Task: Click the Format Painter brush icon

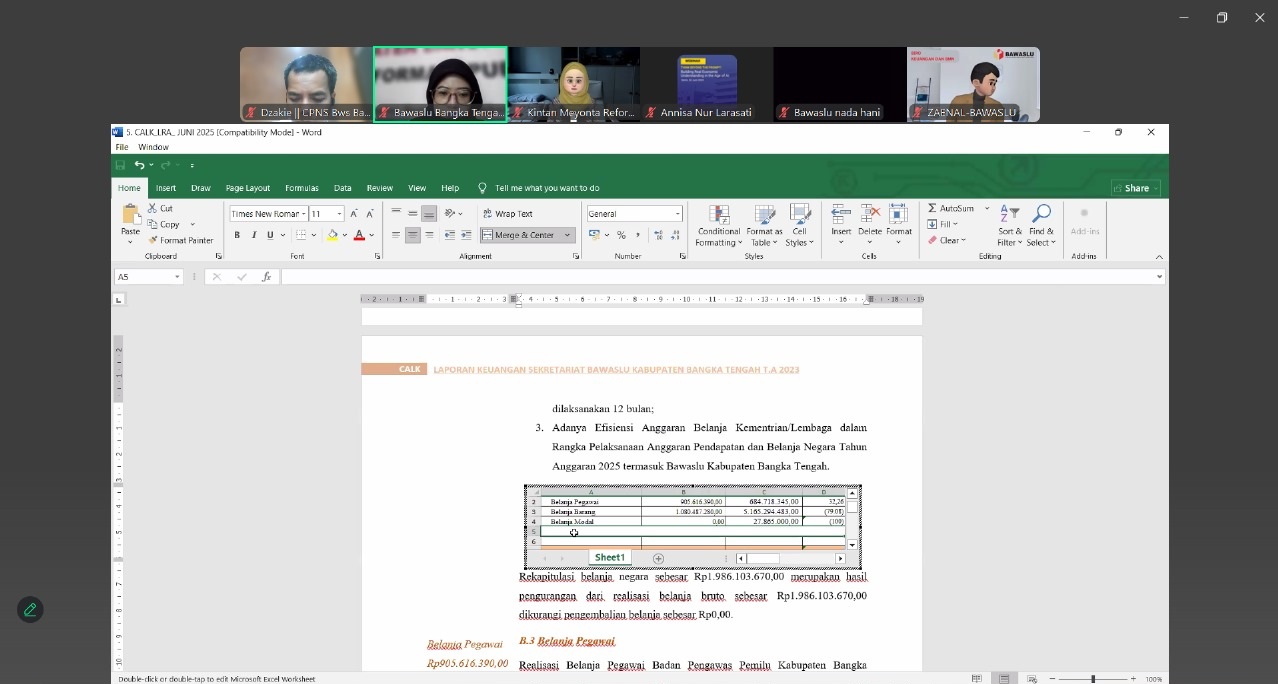Action: point(153,240)
